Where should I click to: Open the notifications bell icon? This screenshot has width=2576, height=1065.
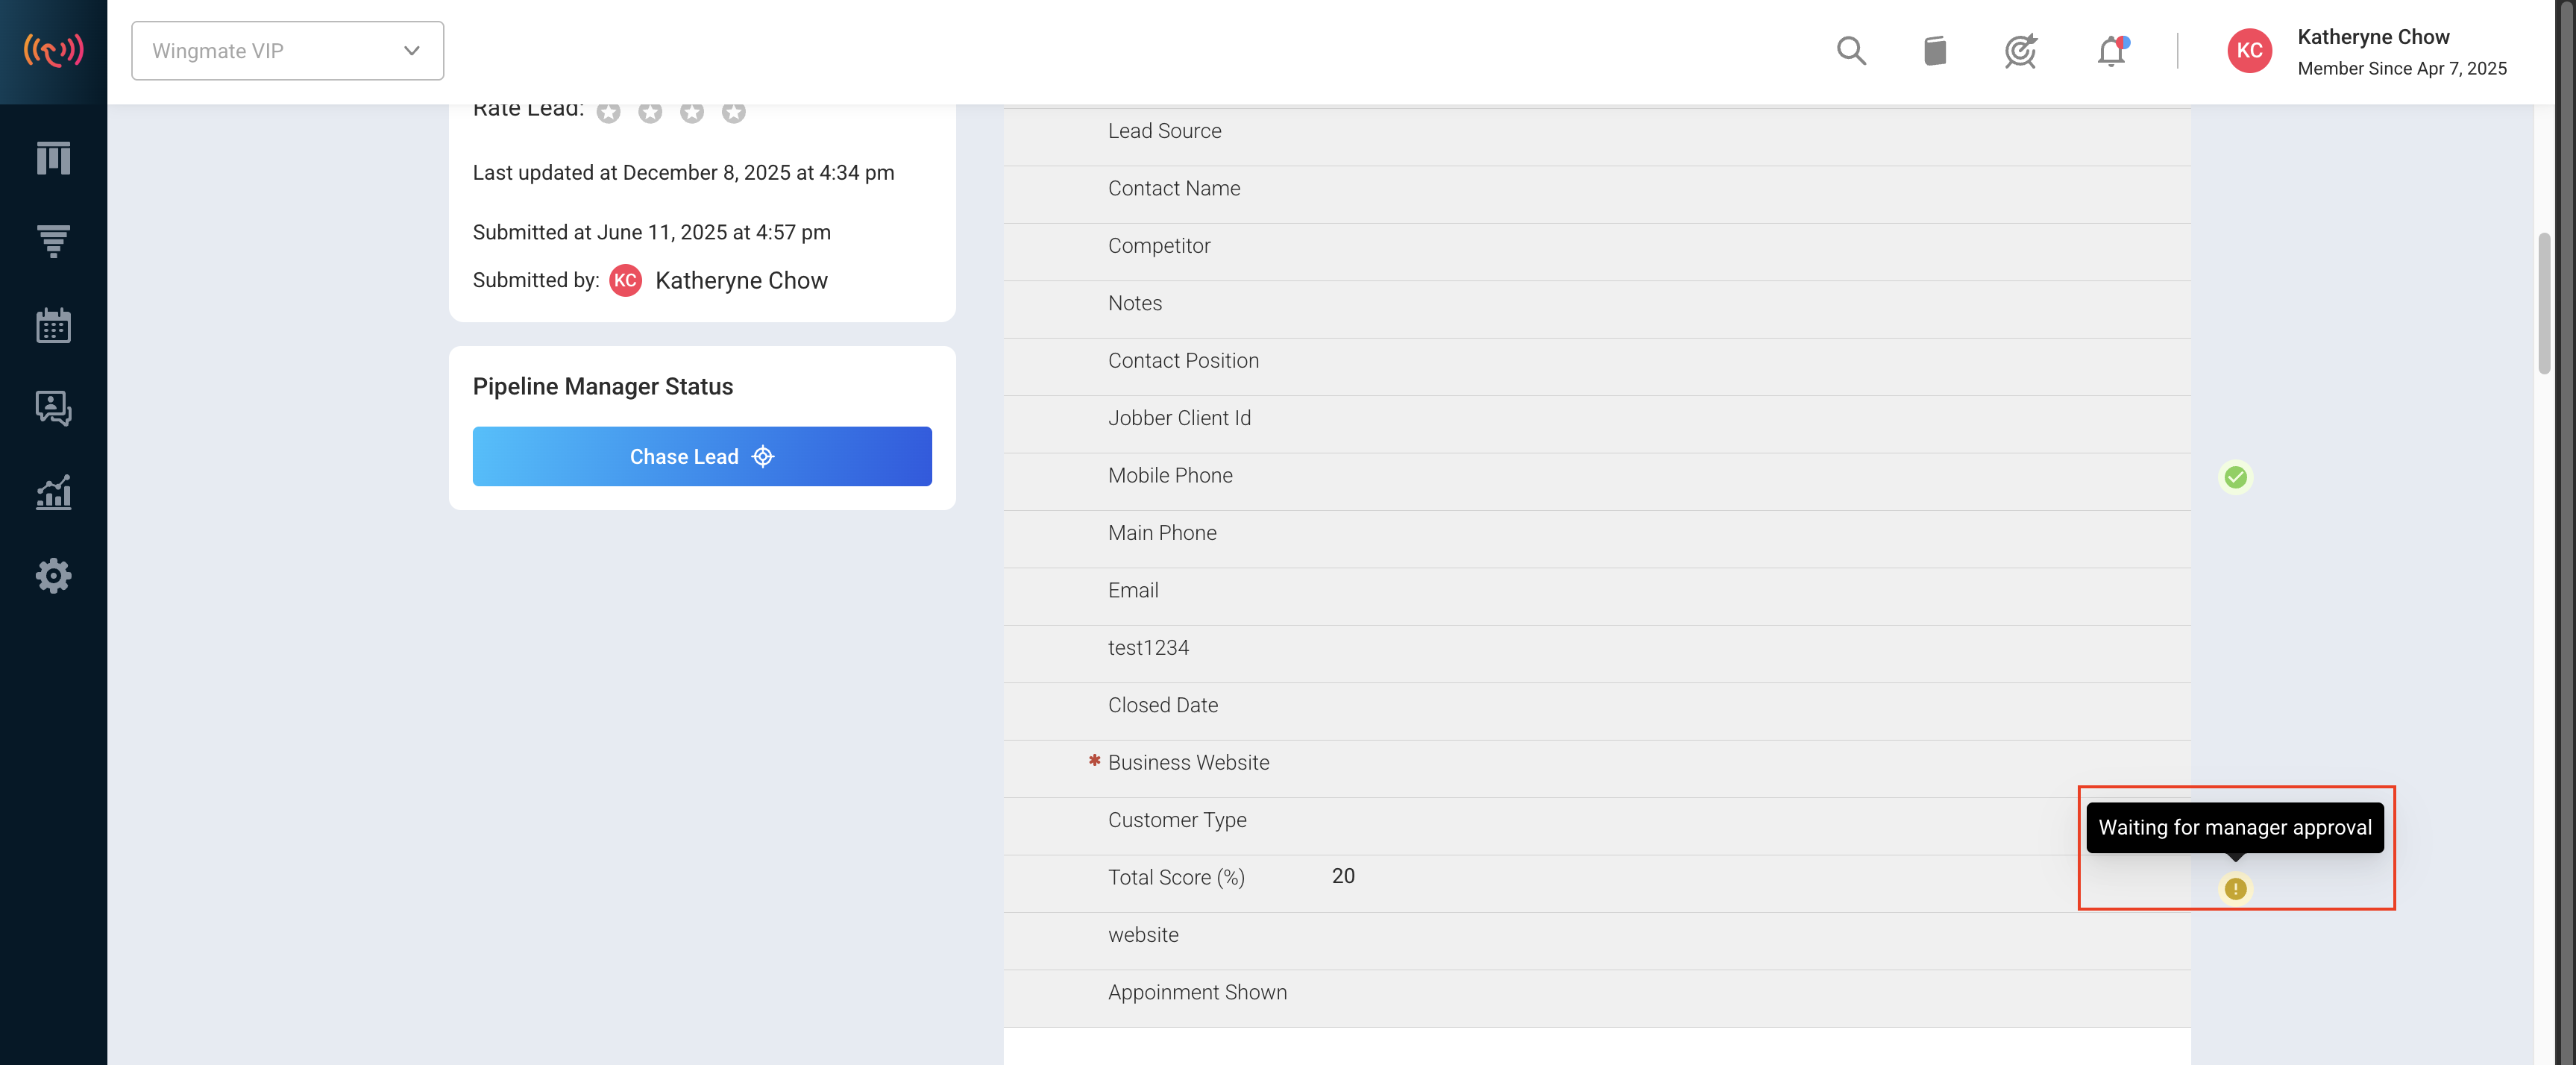click(x=2111, y=51)
